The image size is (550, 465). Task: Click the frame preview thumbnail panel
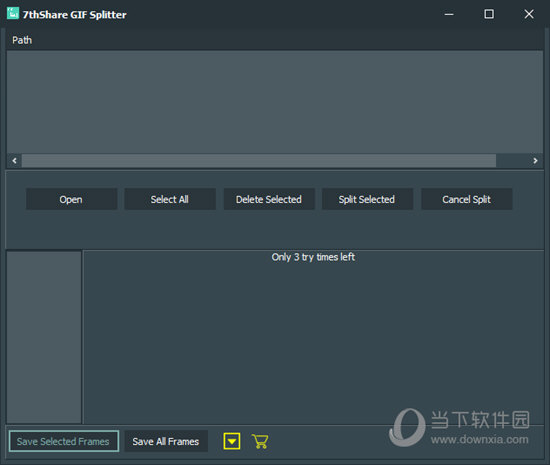click(44, 337)
